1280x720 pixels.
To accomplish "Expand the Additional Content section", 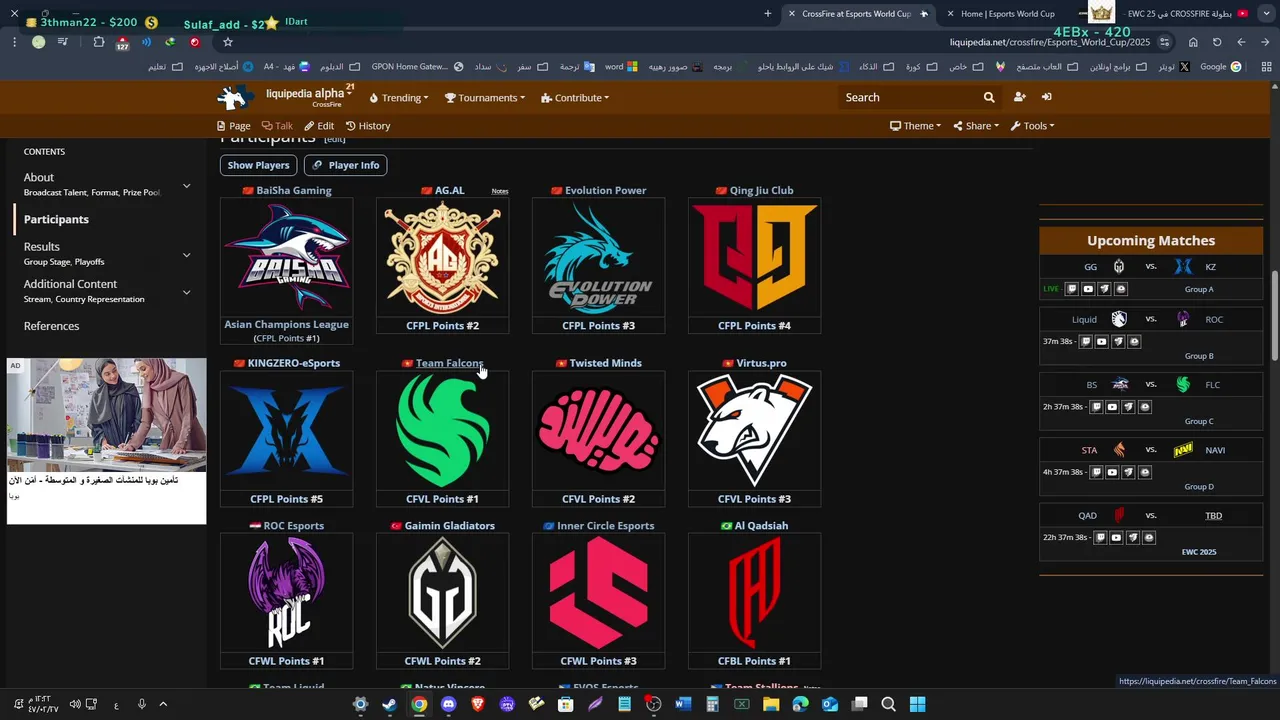I will coord(186,292).
